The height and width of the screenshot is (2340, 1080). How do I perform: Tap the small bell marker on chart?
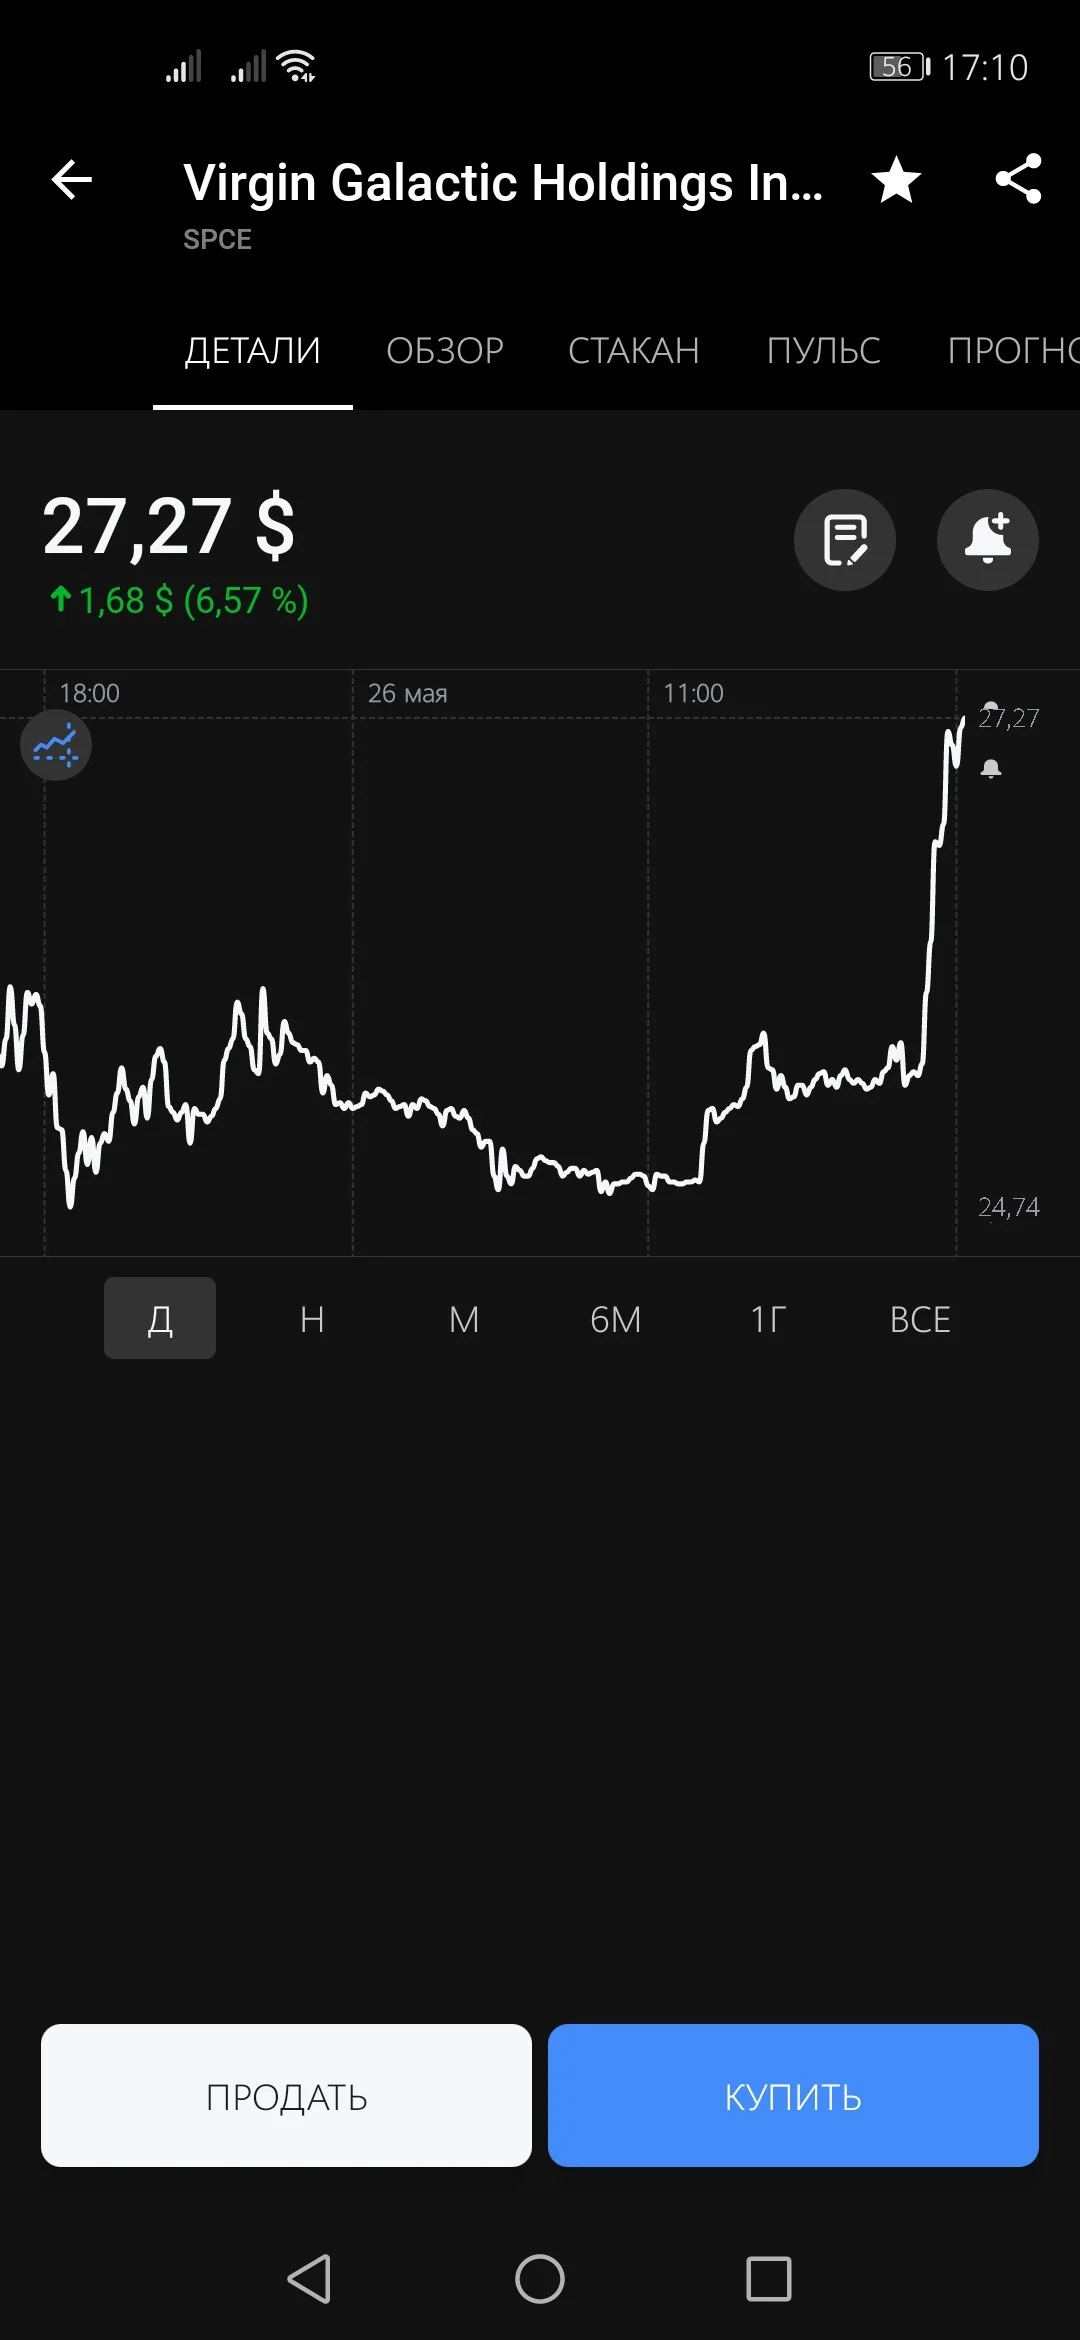[x=991, y=769]
